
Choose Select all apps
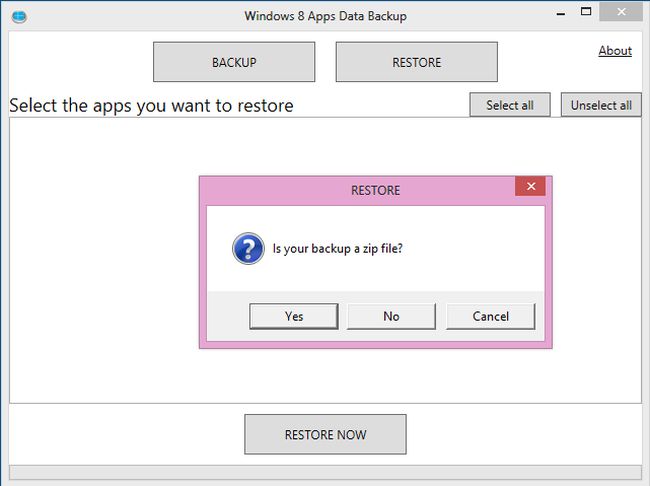click(510, 105)
